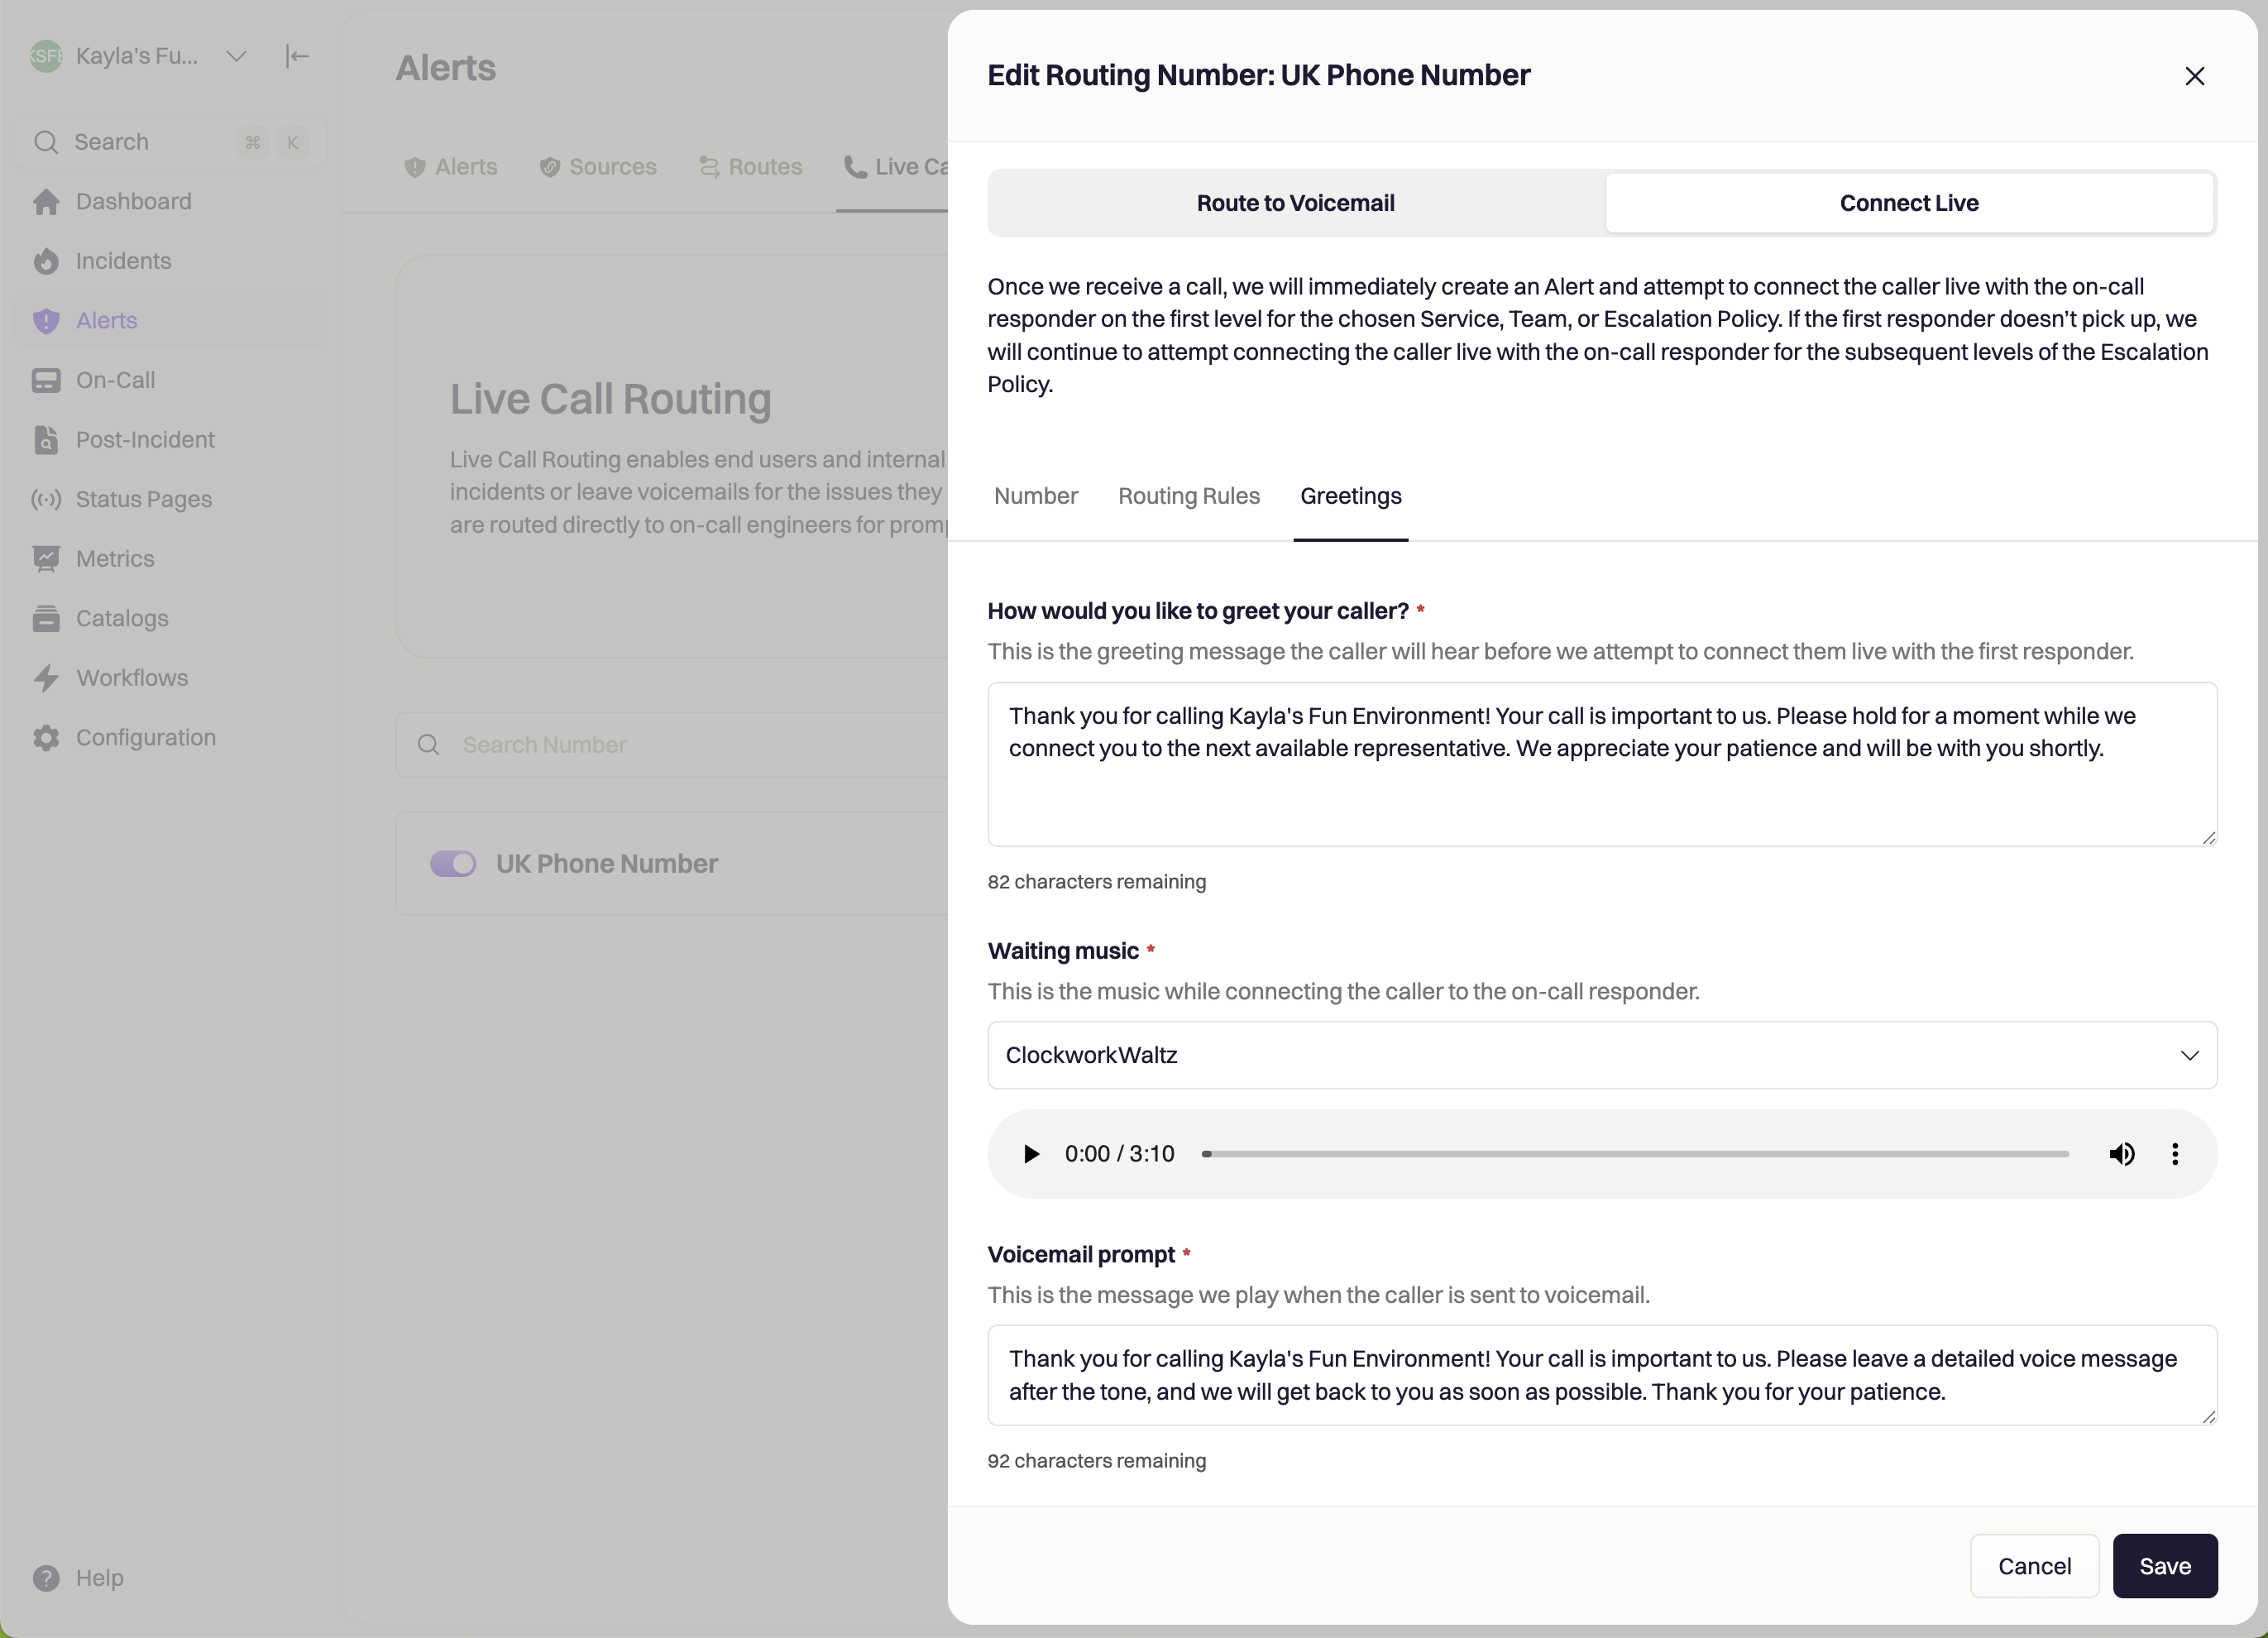Save the routing number changes
The width and height of the screenshot is (2268, 1638).
point(2164,1566)
